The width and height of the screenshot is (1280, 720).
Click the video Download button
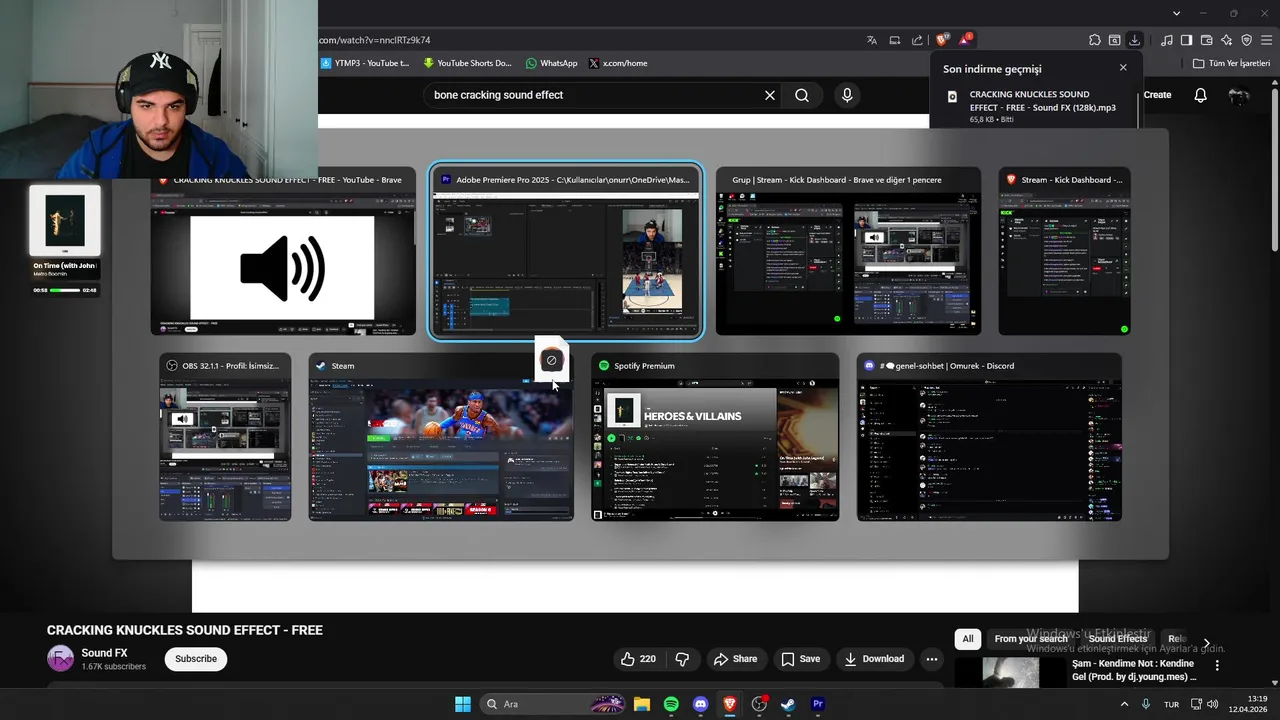pyautogui.click(x=874, y=659)
